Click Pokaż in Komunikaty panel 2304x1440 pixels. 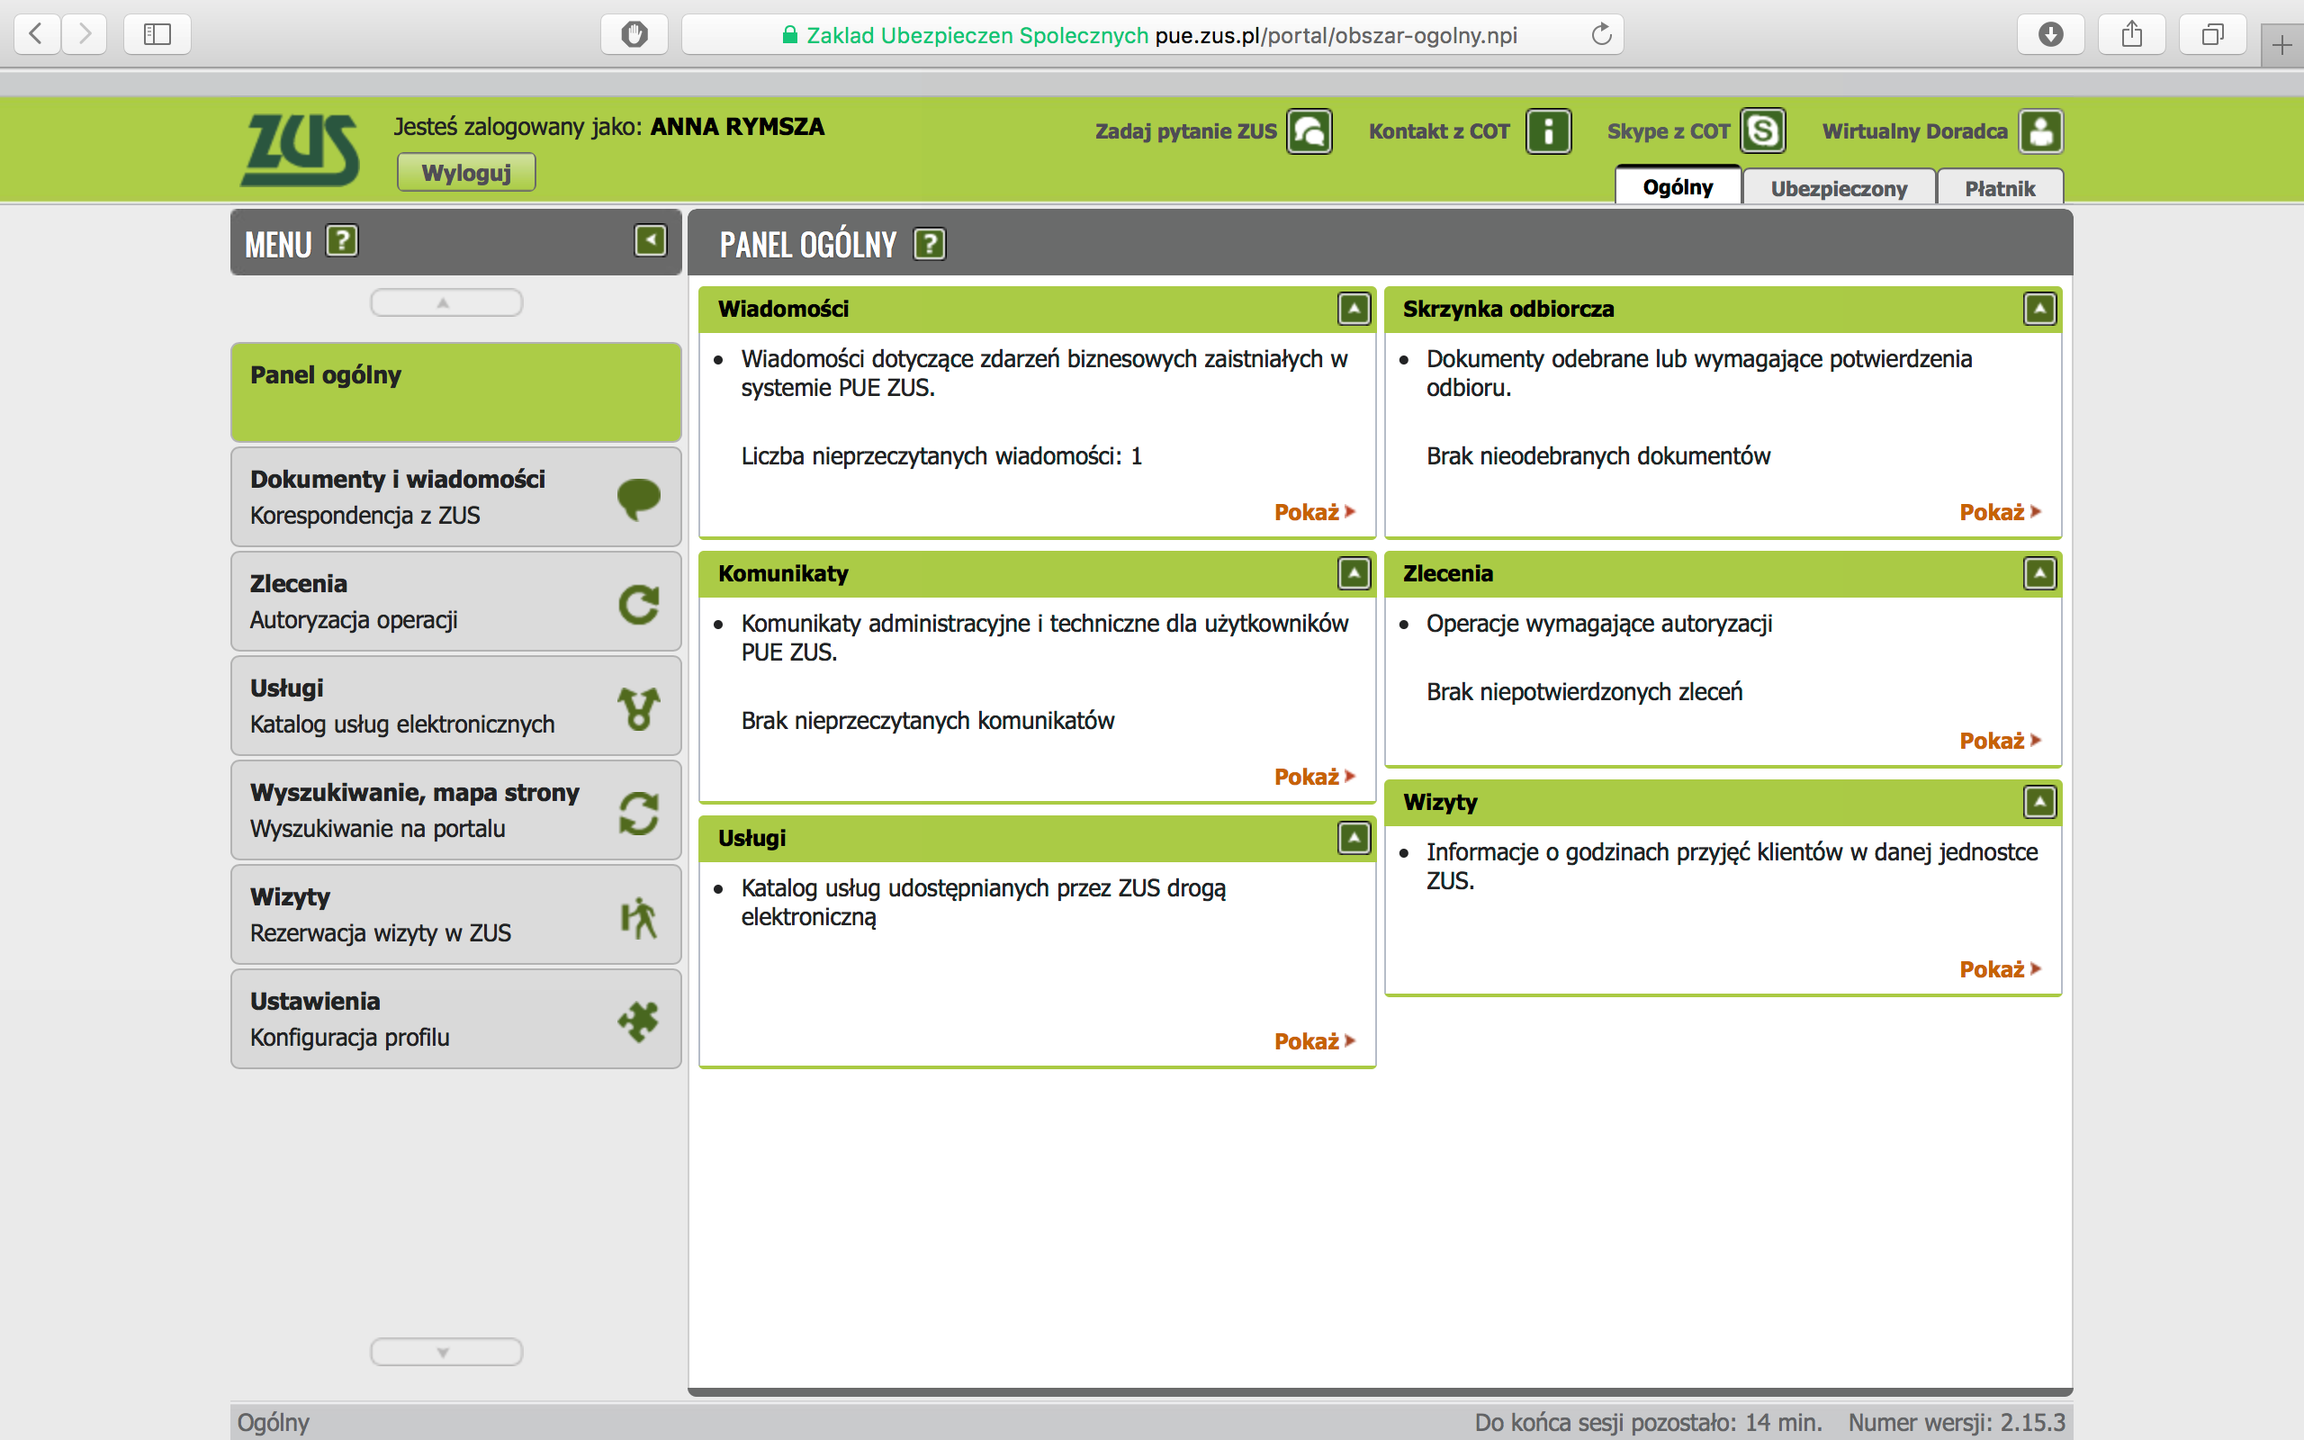(1314, 777)
